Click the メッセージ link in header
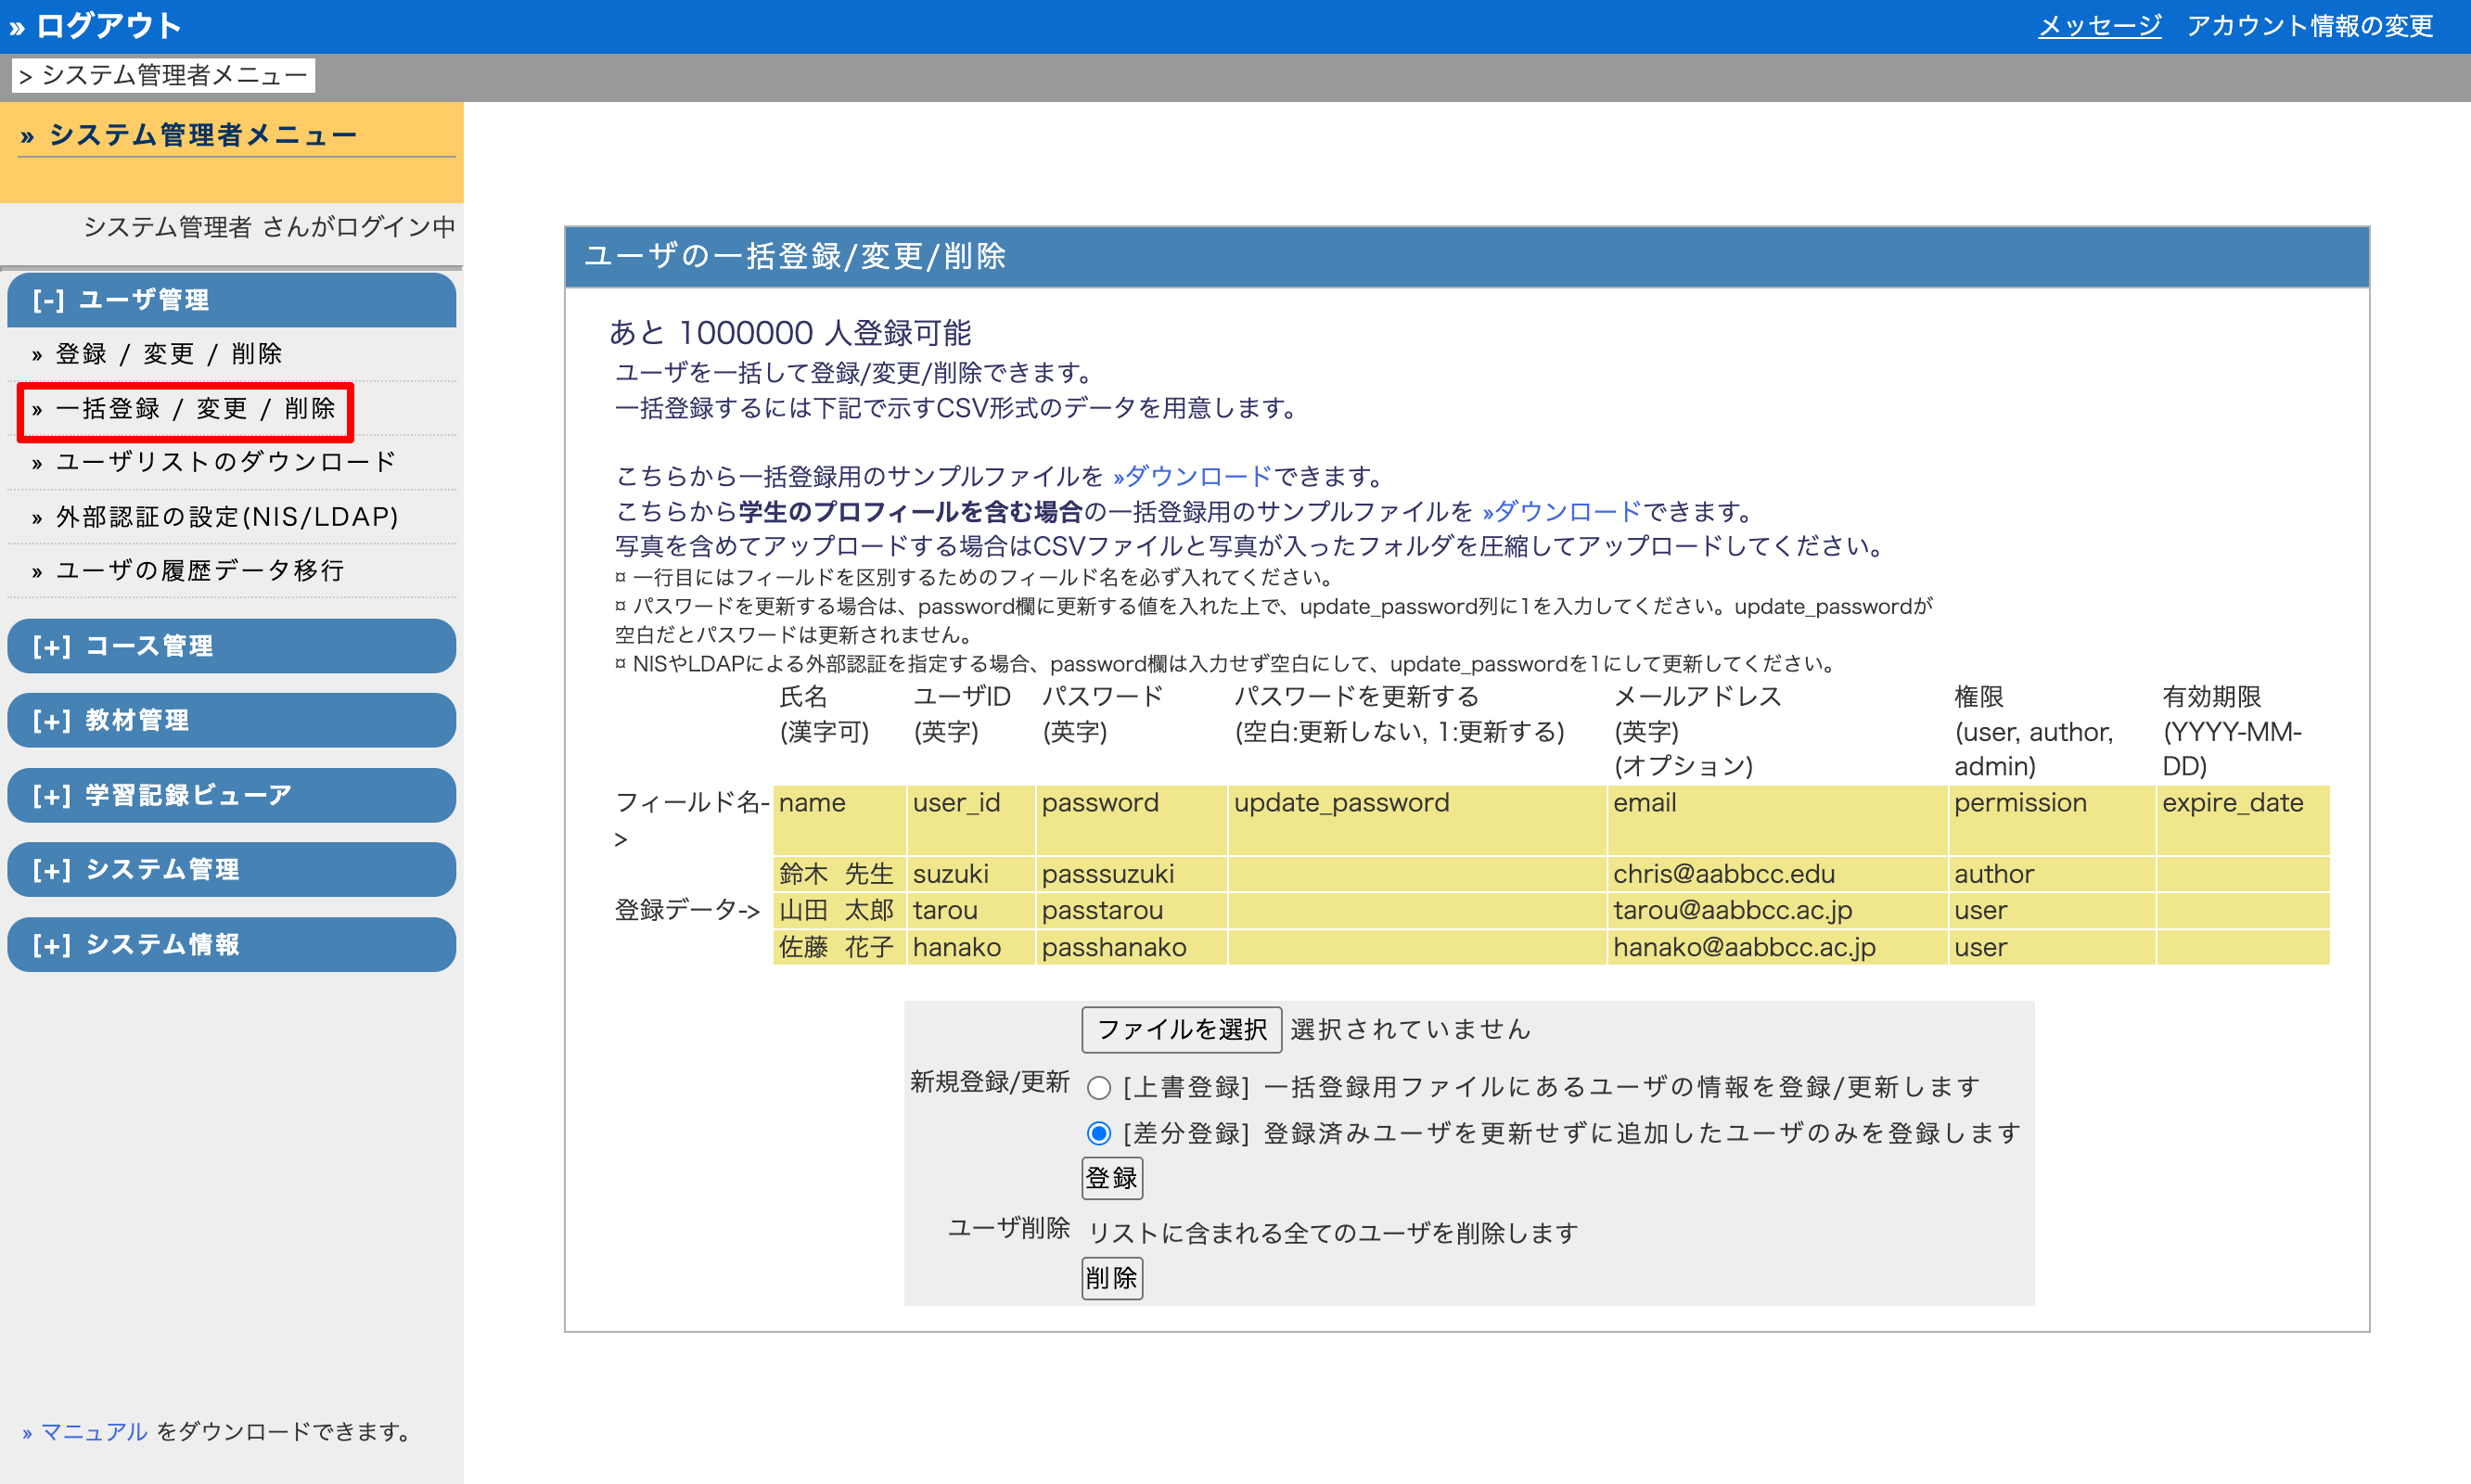Screen dimensions: 2471x1484 tap(2099, 26)
